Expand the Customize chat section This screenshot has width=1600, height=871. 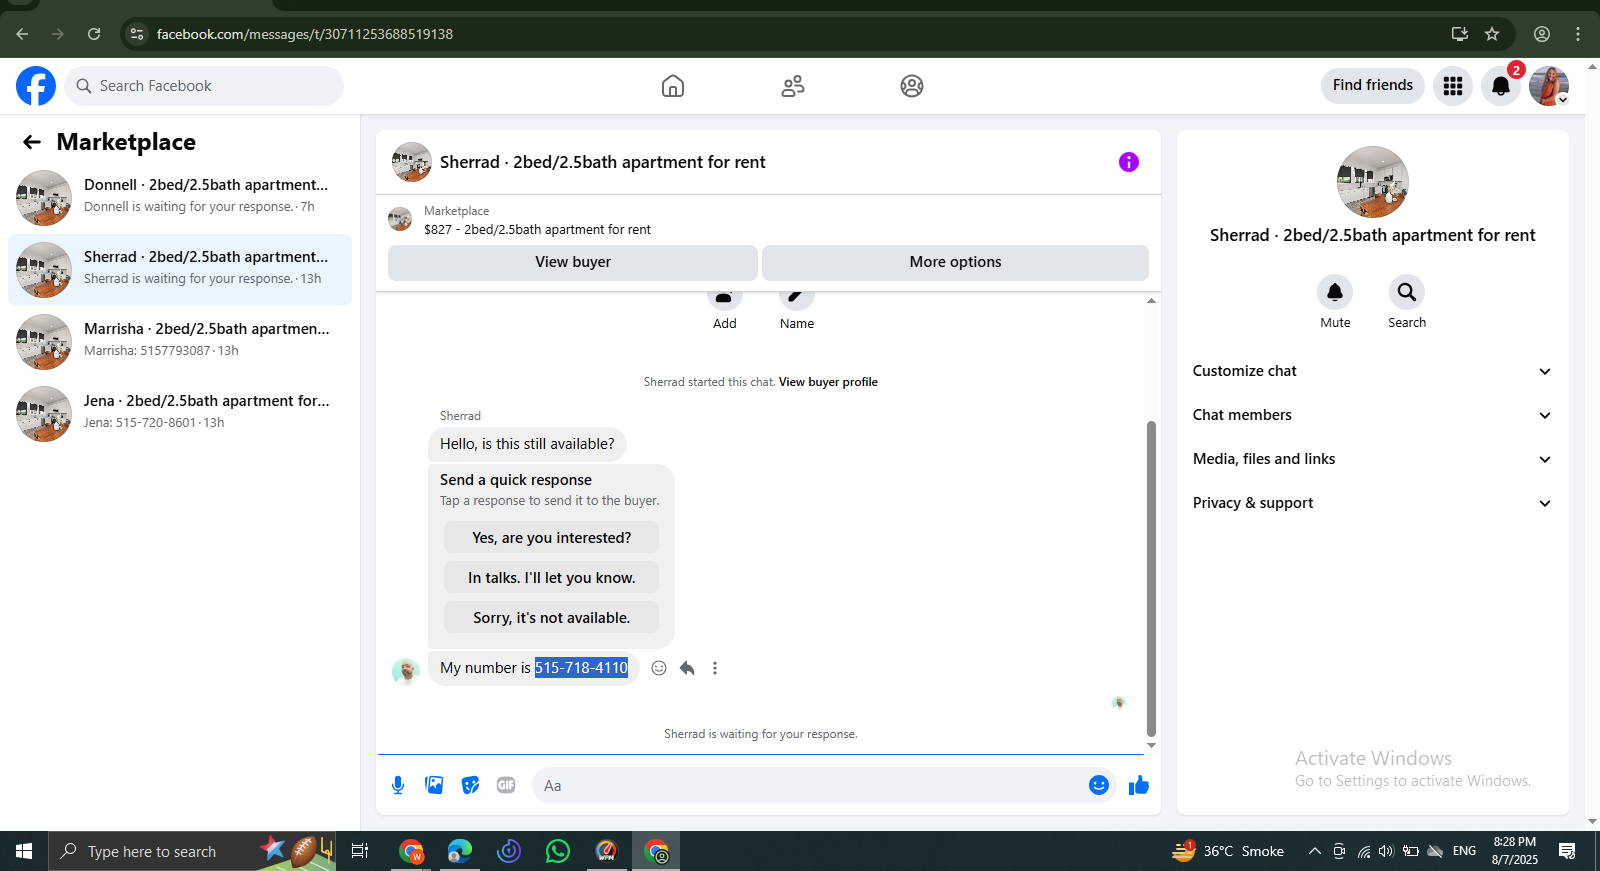[x=1372, y=371]
